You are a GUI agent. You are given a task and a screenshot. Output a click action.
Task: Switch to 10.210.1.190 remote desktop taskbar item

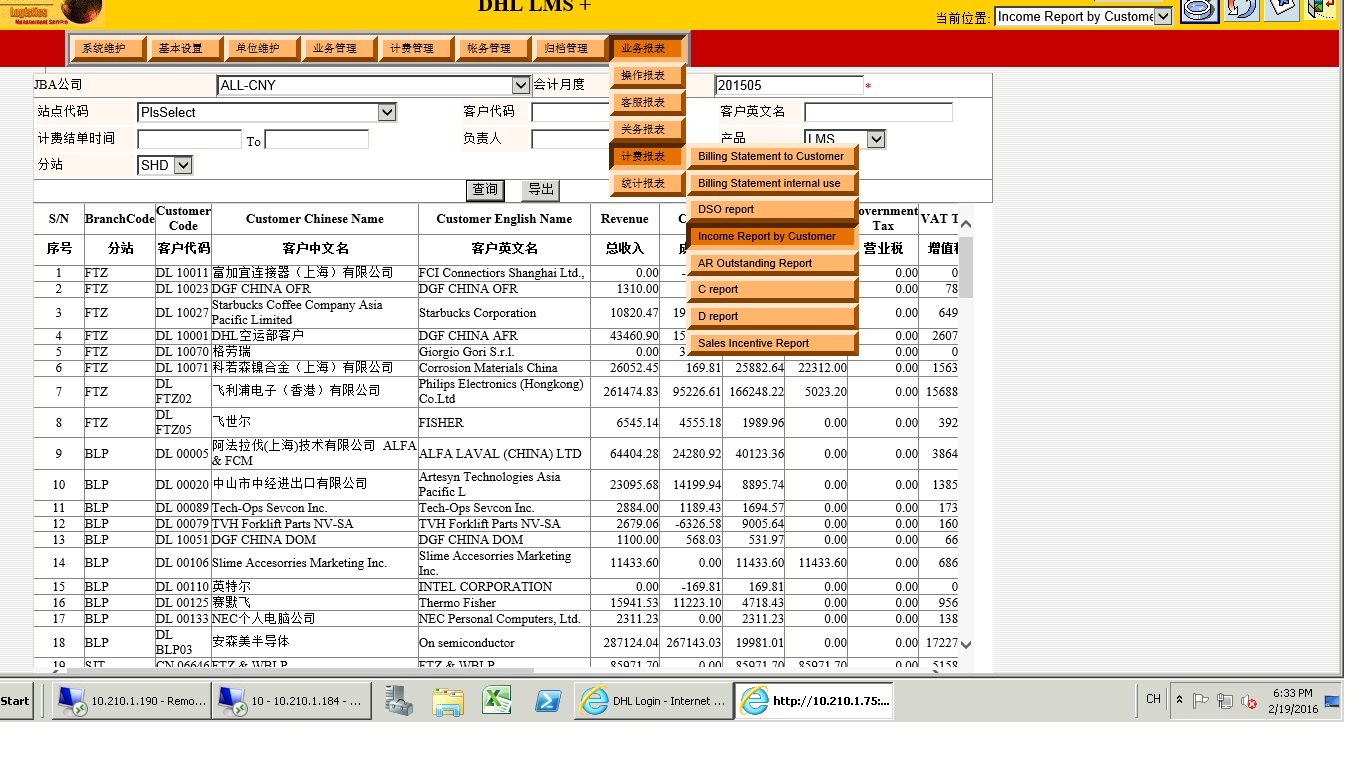tap(131, 701)
